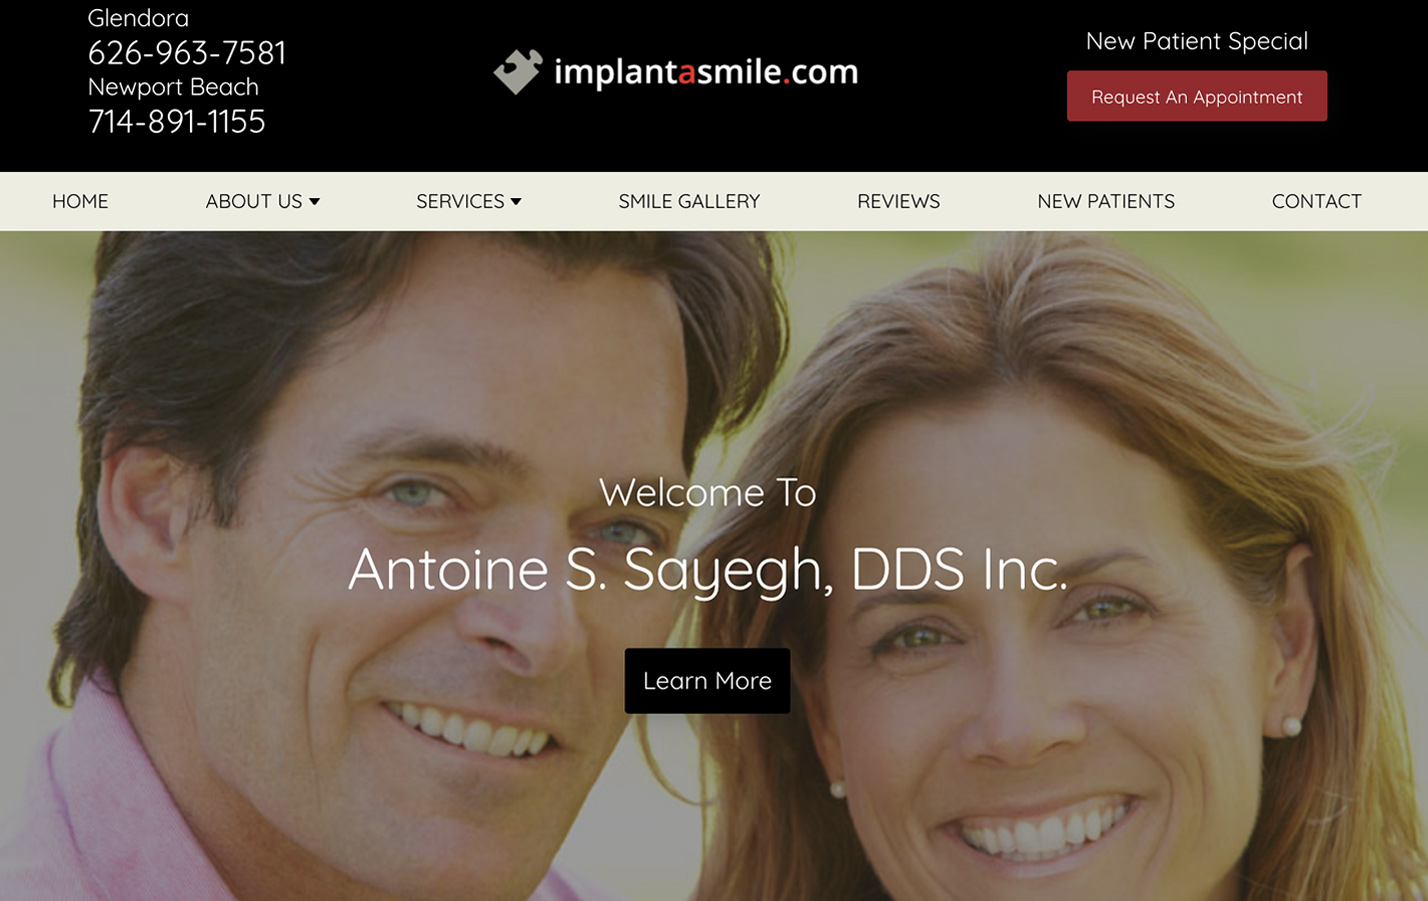Navigate to the Contact page
The height and width of the screenshot is (901, 1428).
coord(1316,201)
